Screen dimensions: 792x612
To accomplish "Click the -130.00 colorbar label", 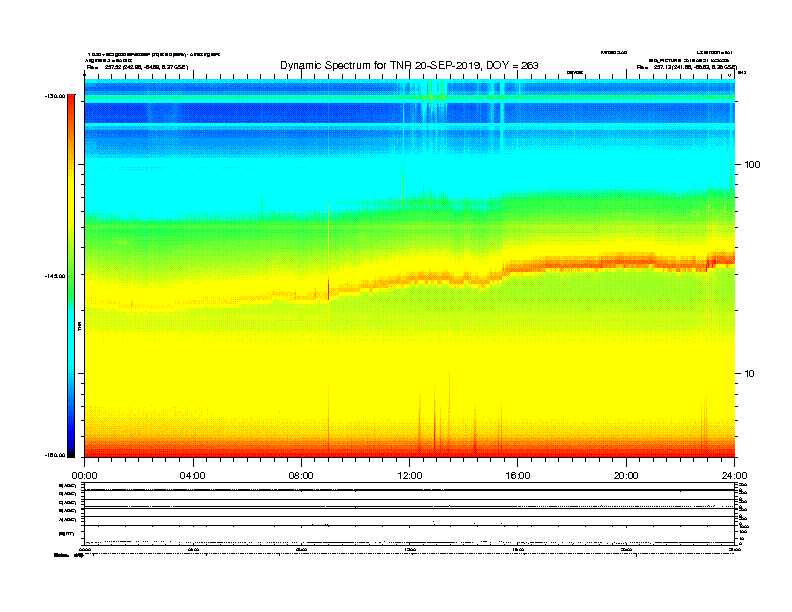I will pos(55,96).
